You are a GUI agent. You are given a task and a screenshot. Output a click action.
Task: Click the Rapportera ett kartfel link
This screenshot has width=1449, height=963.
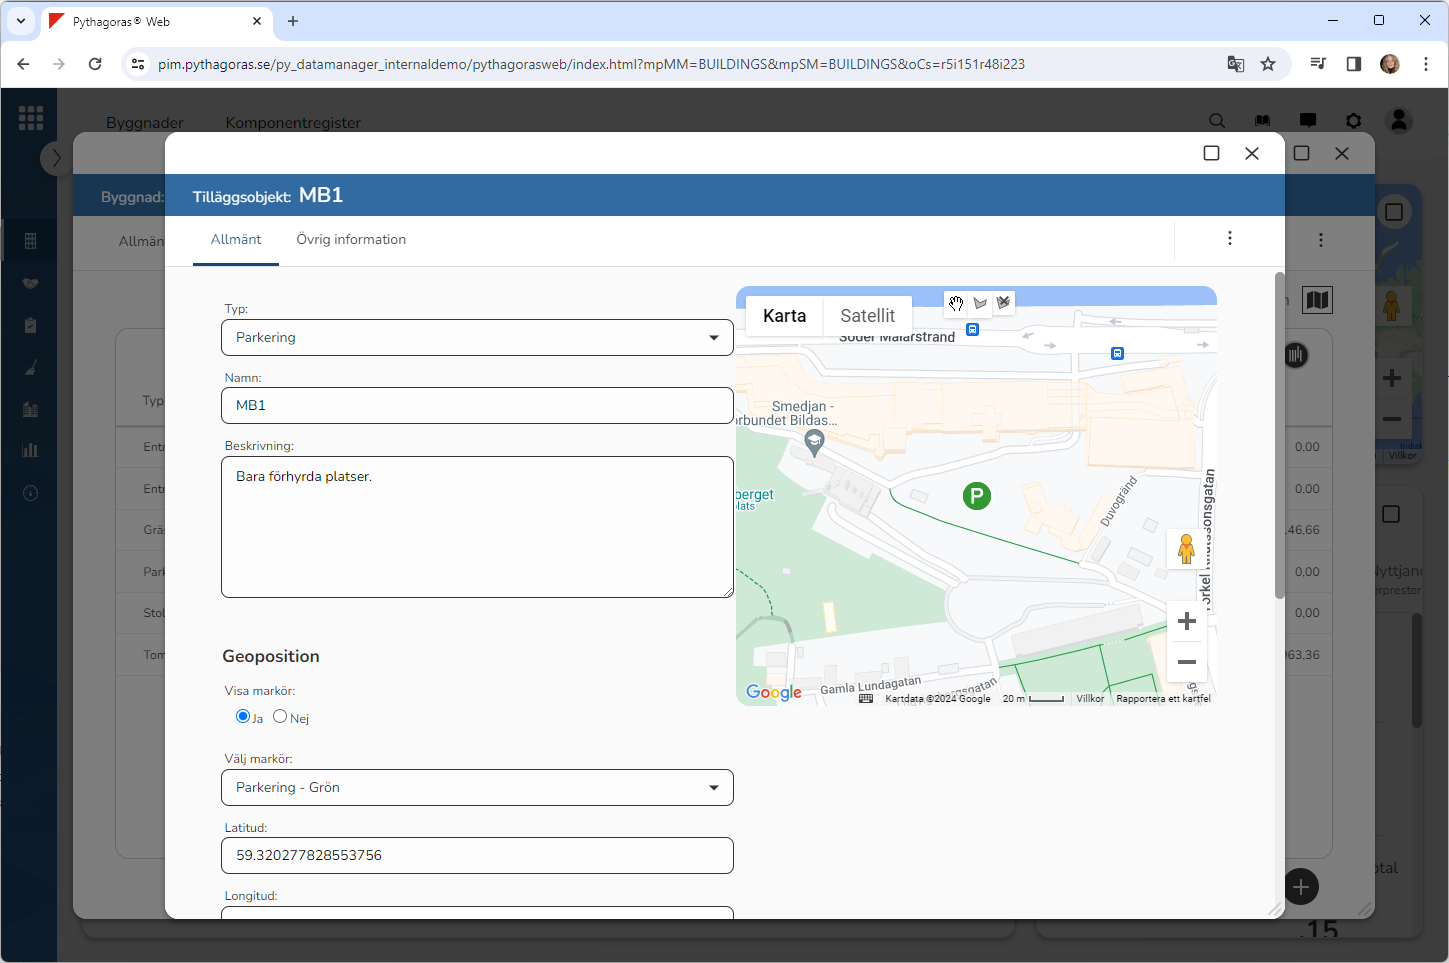click(1163, 699)
